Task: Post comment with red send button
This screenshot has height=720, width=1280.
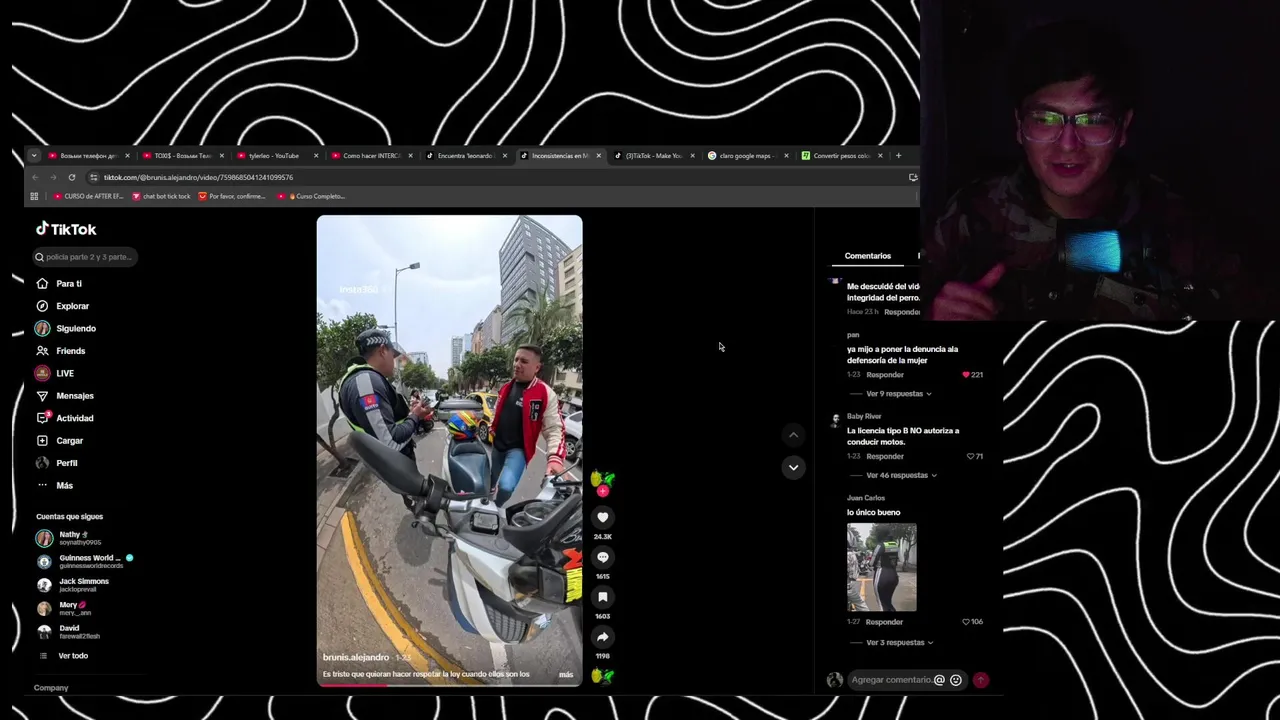Action: pyautogui.click(x=981, y=680)
